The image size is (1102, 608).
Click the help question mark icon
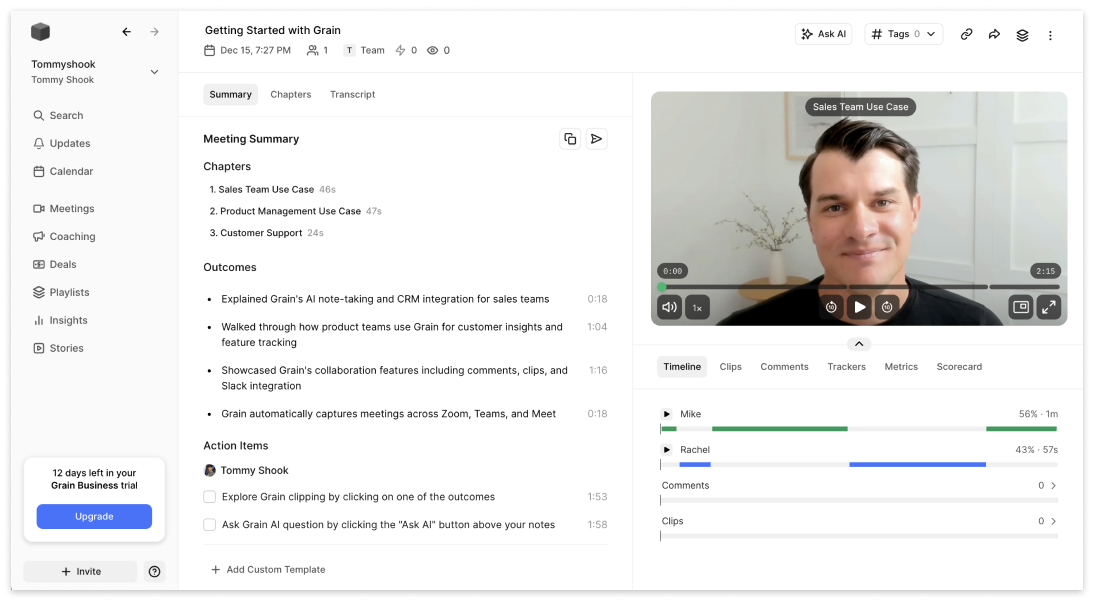(x=155, y=571)
